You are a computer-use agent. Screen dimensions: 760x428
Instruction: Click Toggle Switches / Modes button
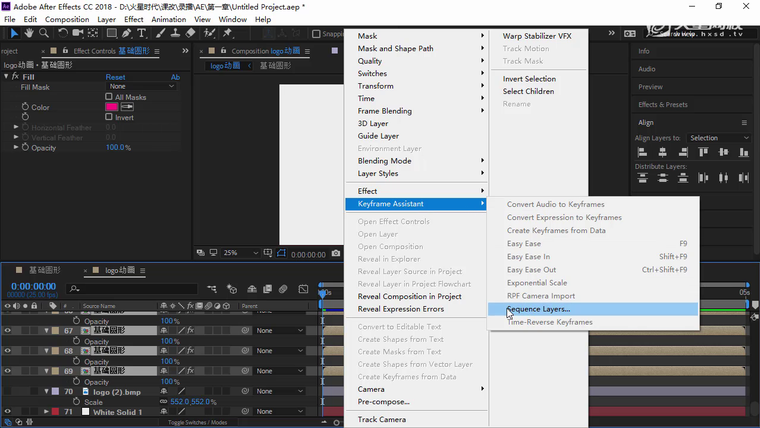pos(200,423)
